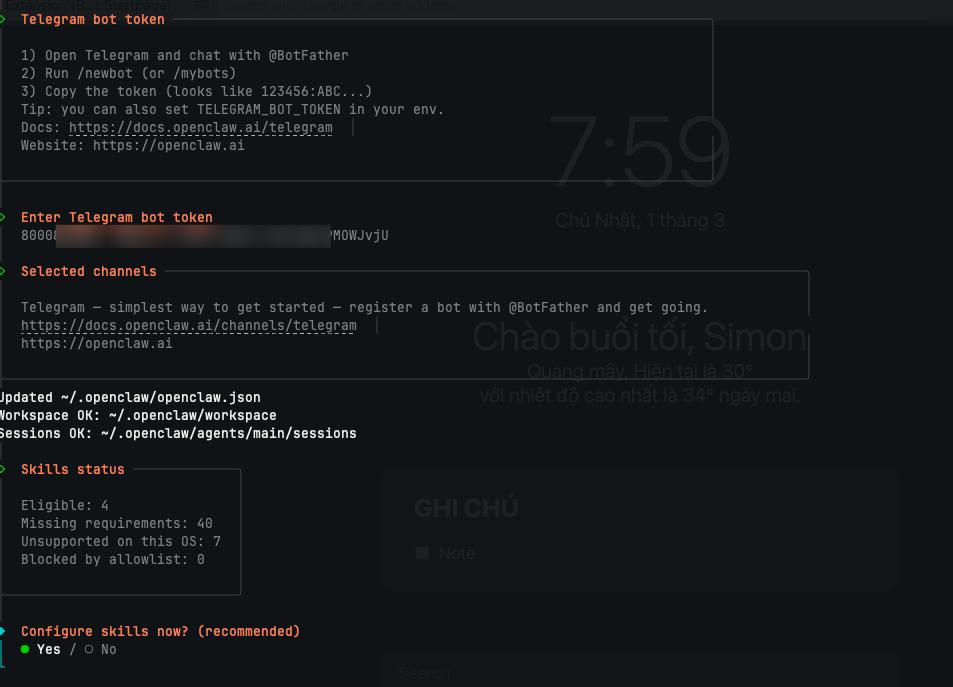Viewport: 953px width, 687px height.
Task: Open the openclaw.ai link under Selected channels
Action: pos(96,343)
